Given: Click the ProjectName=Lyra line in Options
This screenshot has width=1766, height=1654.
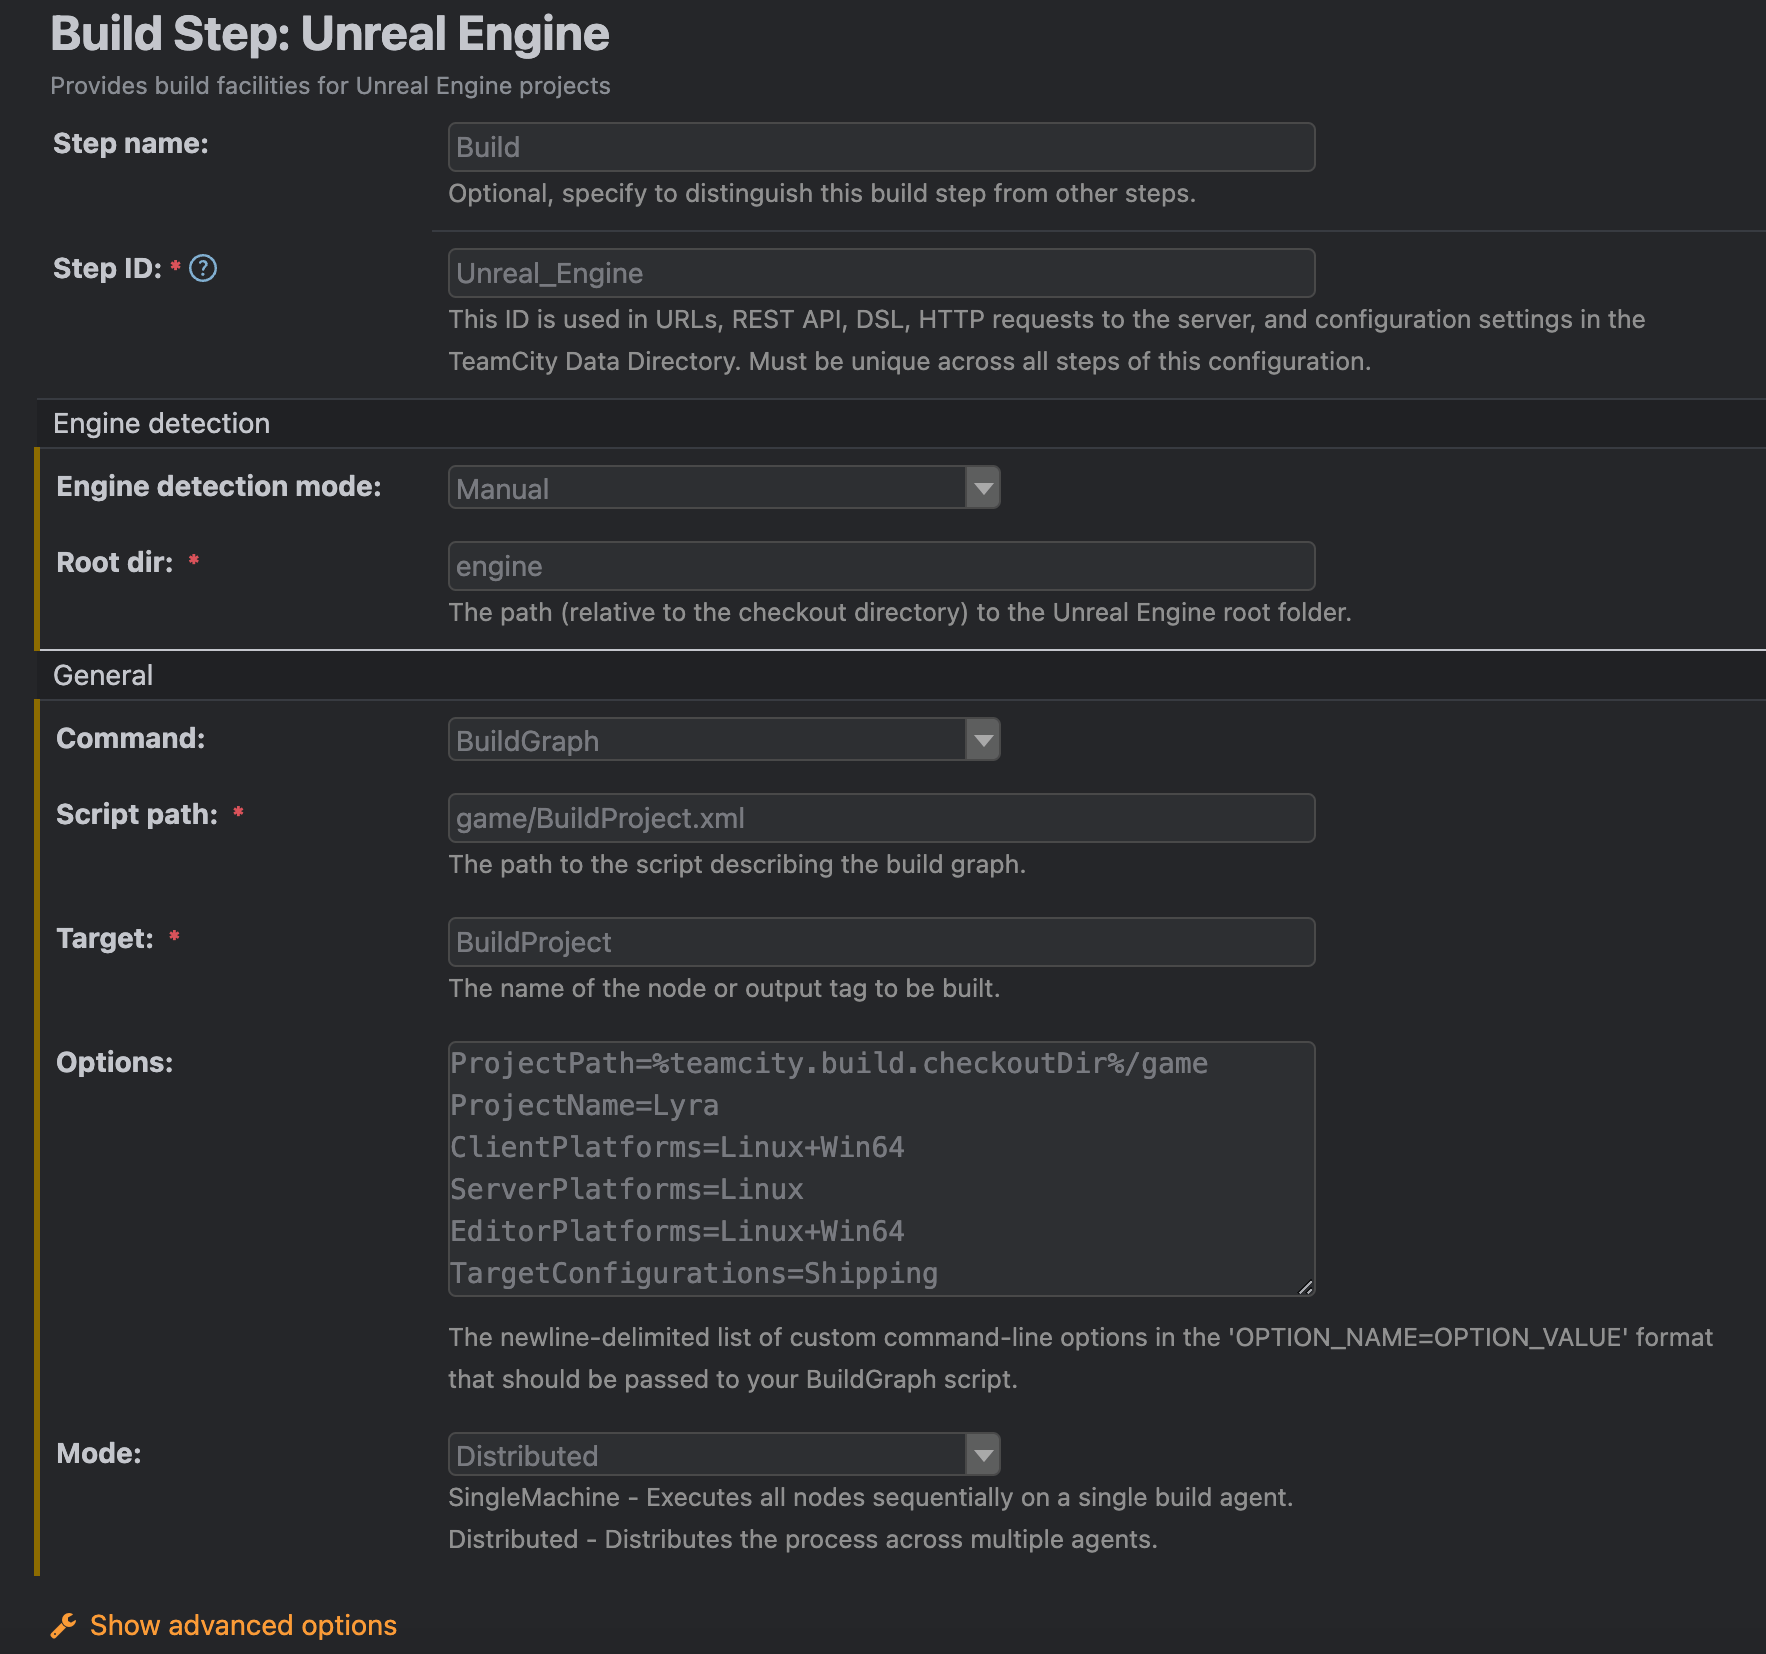Looking at the screenshot, I should click(x=585, y=1106).
